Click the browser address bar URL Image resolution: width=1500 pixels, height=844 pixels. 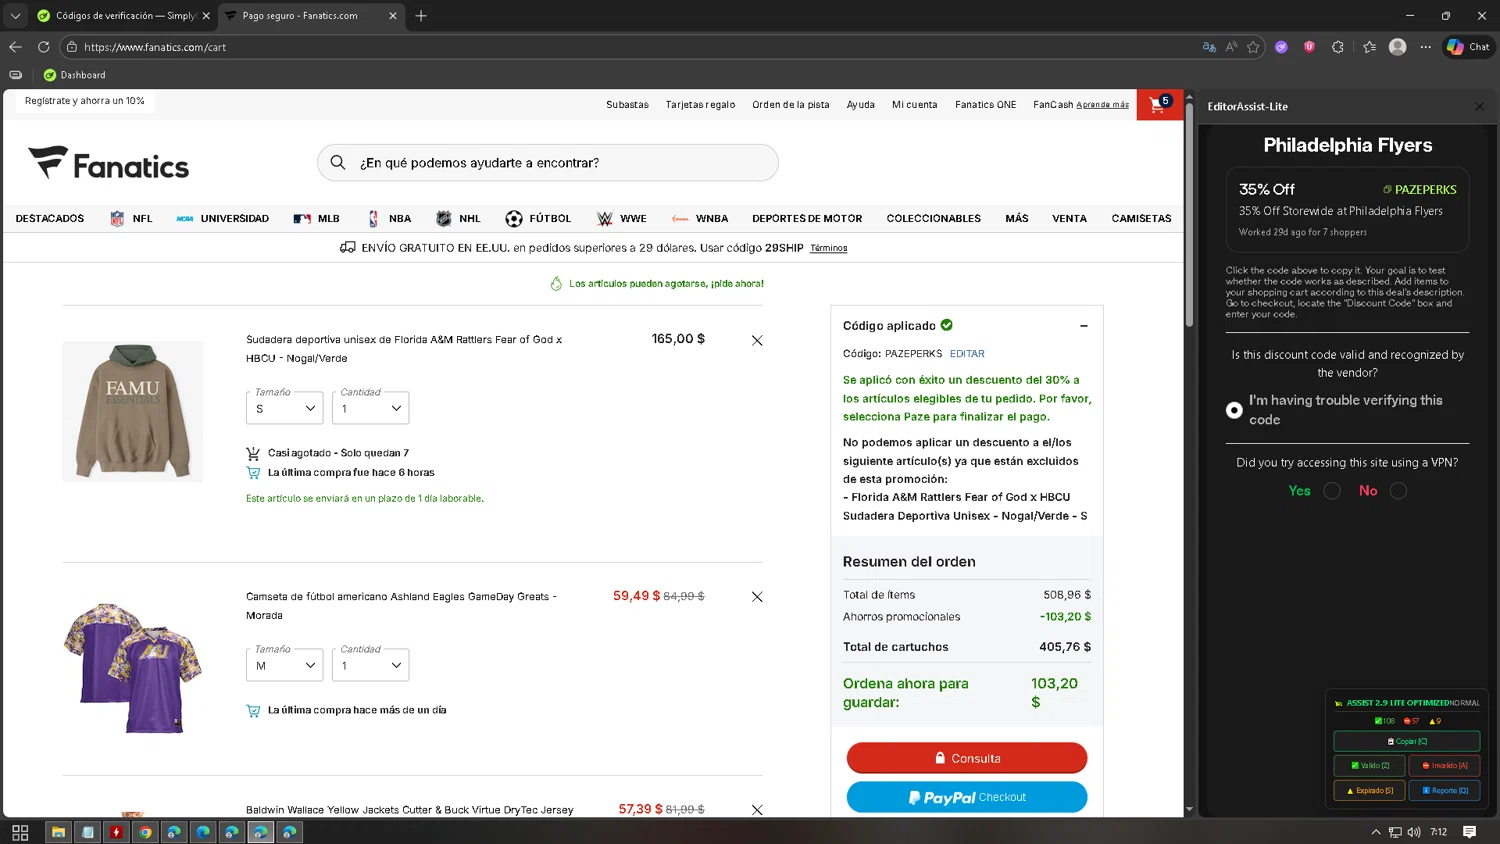click(x=155, y=47)
